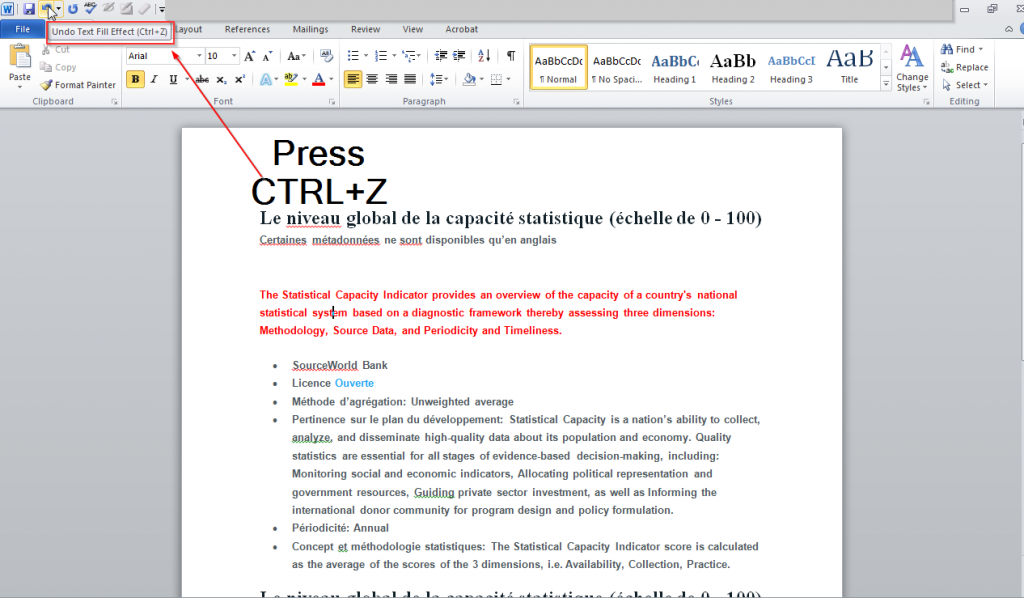Toggle Subscript formatting
Viewport: 1024px width, 598px height.
tap(221, 79)
